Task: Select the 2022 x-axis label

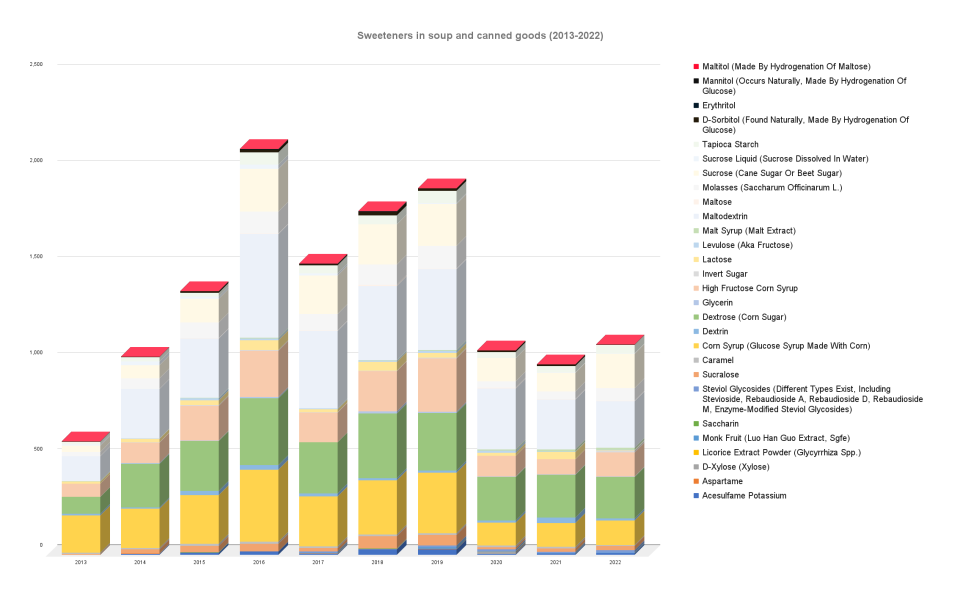Action: [x=615, y=563]
